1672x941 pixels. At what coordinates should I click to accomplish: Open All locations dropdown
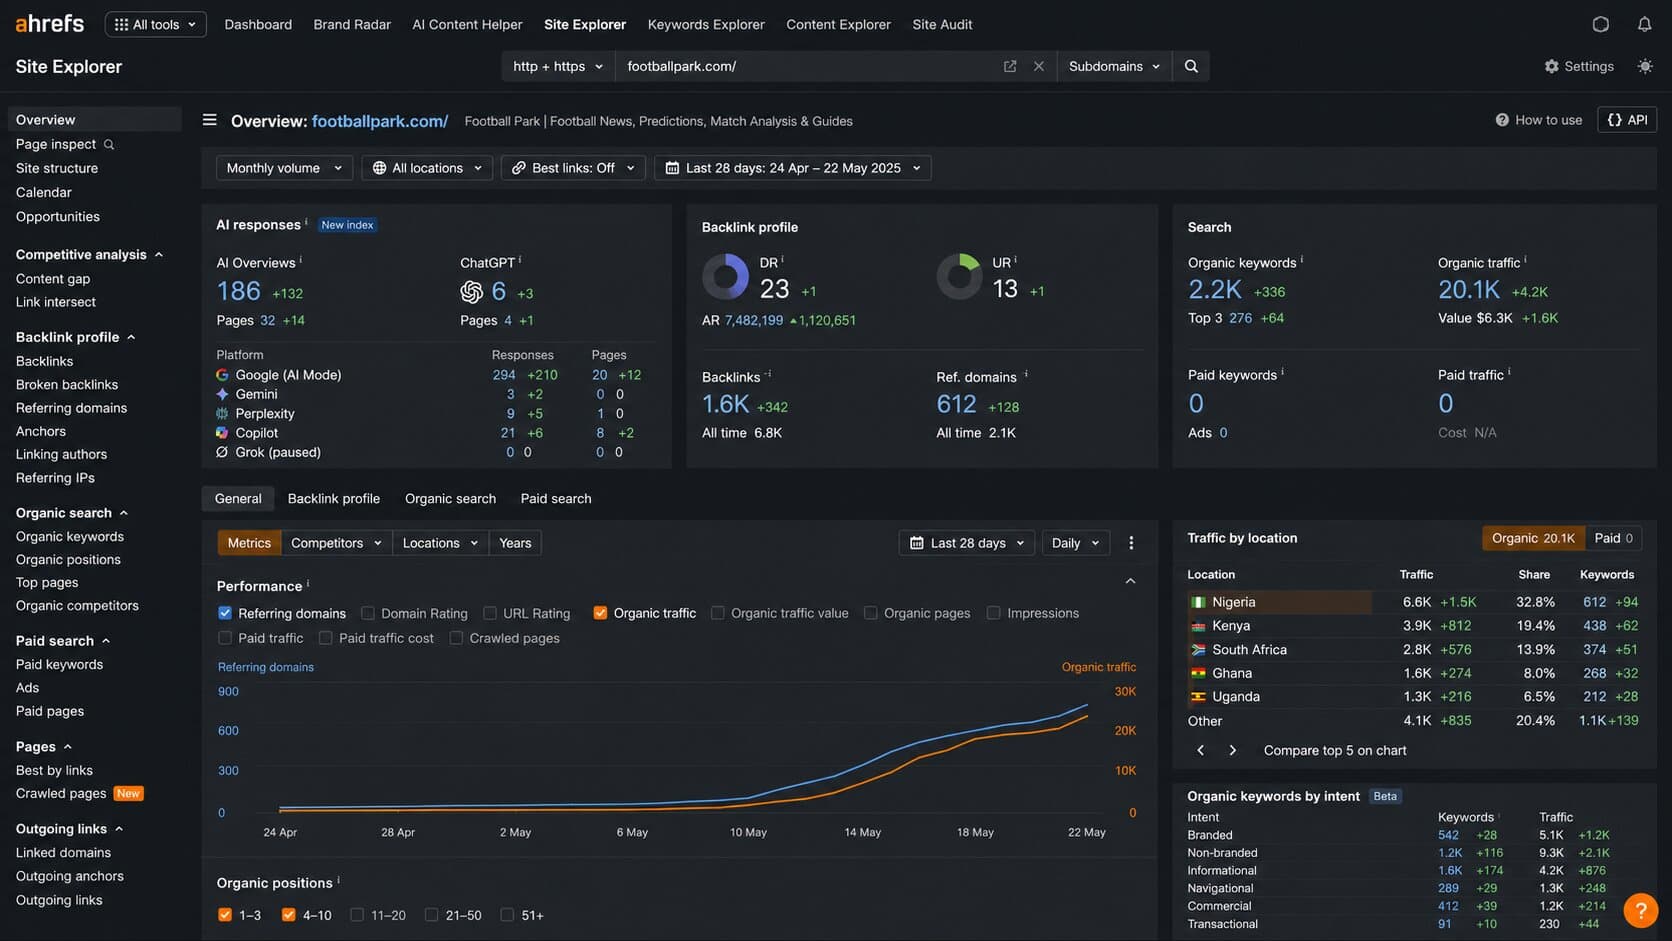click(x=427, y=168)
